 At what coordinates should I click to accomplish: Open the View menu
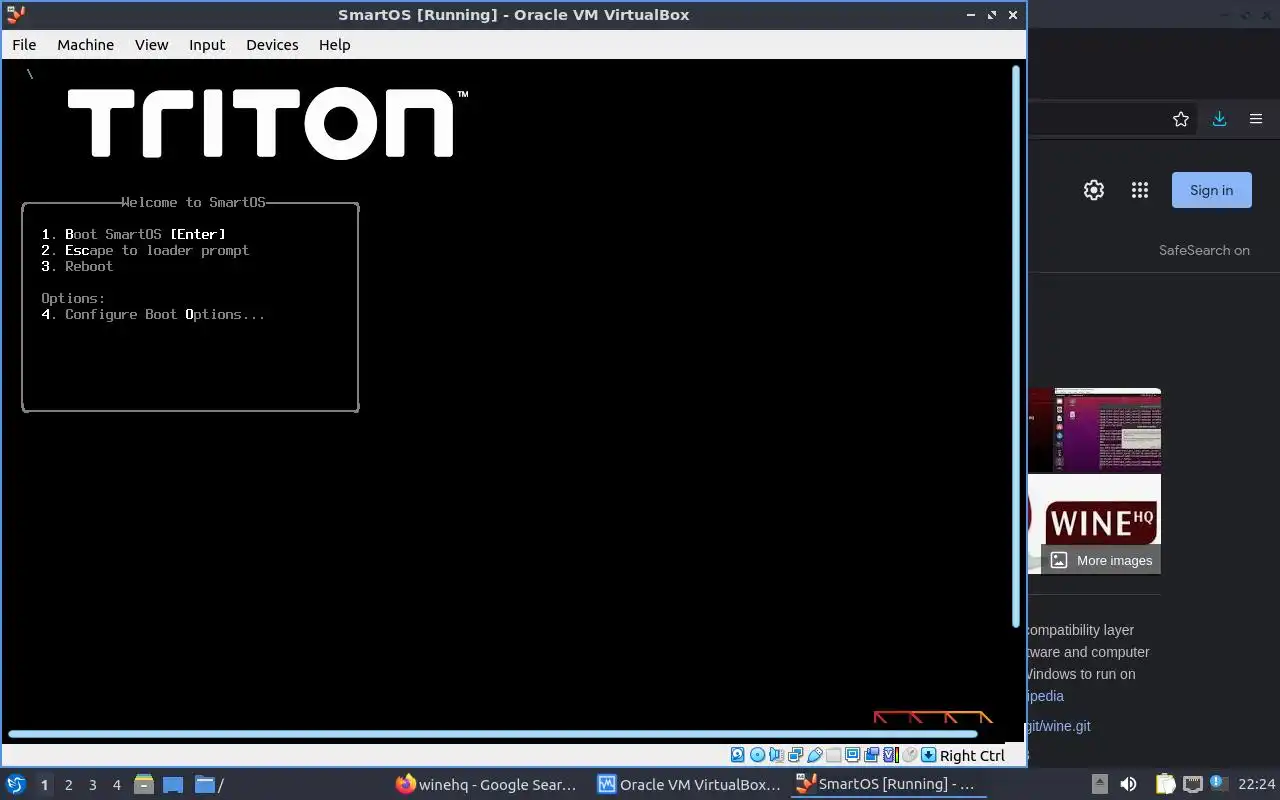(x=152, y=44)
